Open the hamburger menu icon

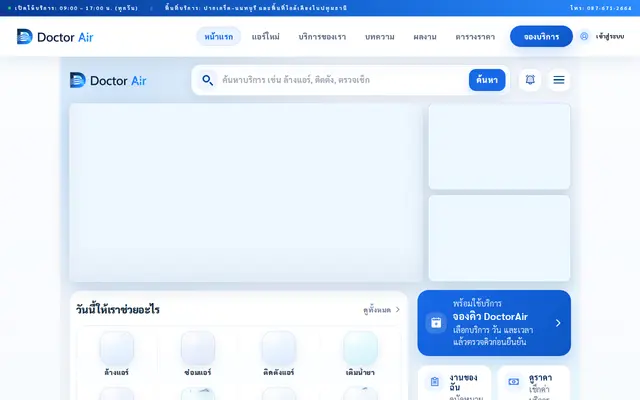tap(559, 80)
